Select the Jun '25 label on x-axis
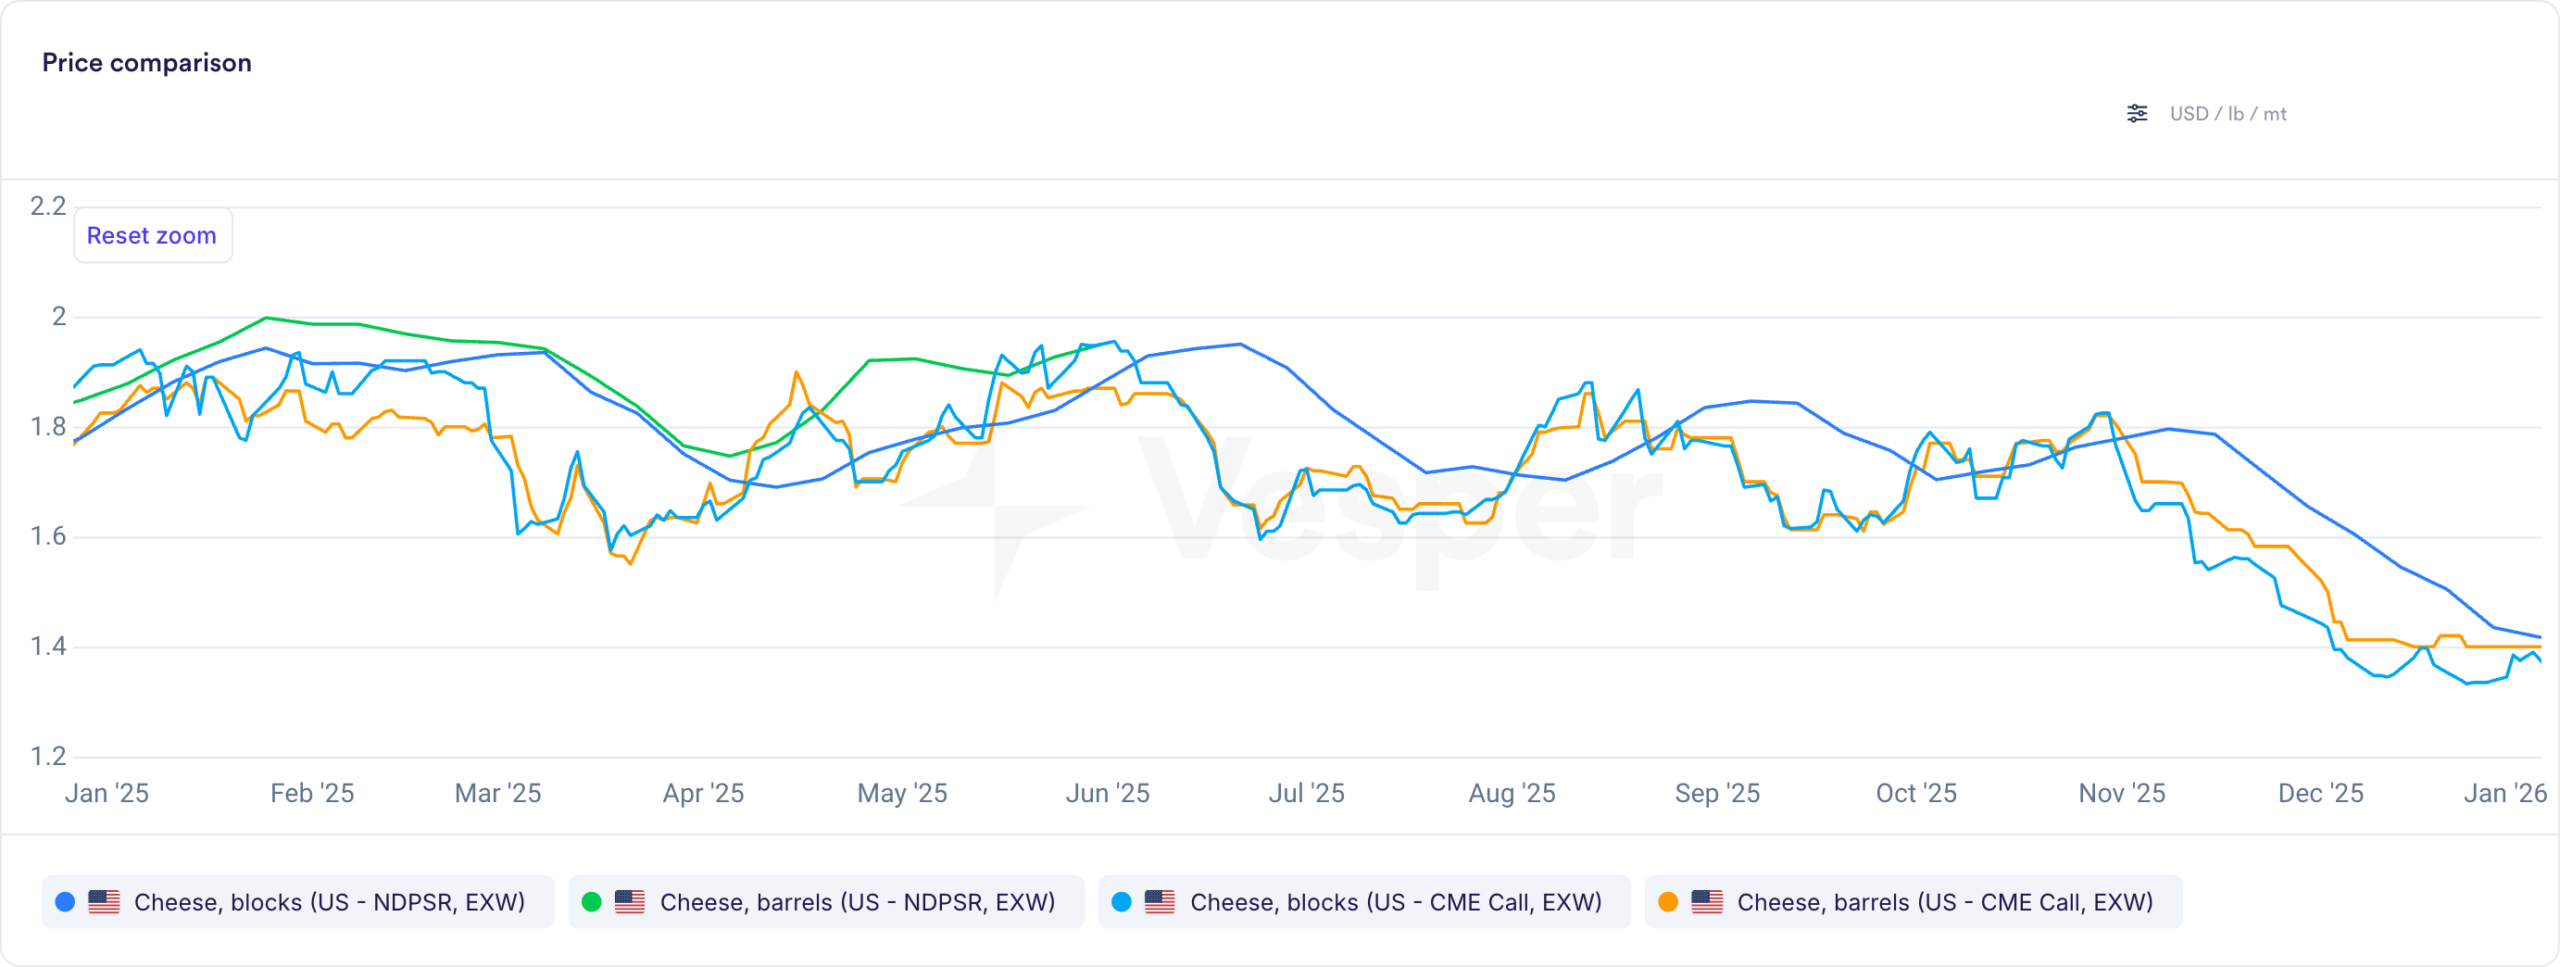Viewport: 2560px width, 967px height. click(x=1107, y=793)
